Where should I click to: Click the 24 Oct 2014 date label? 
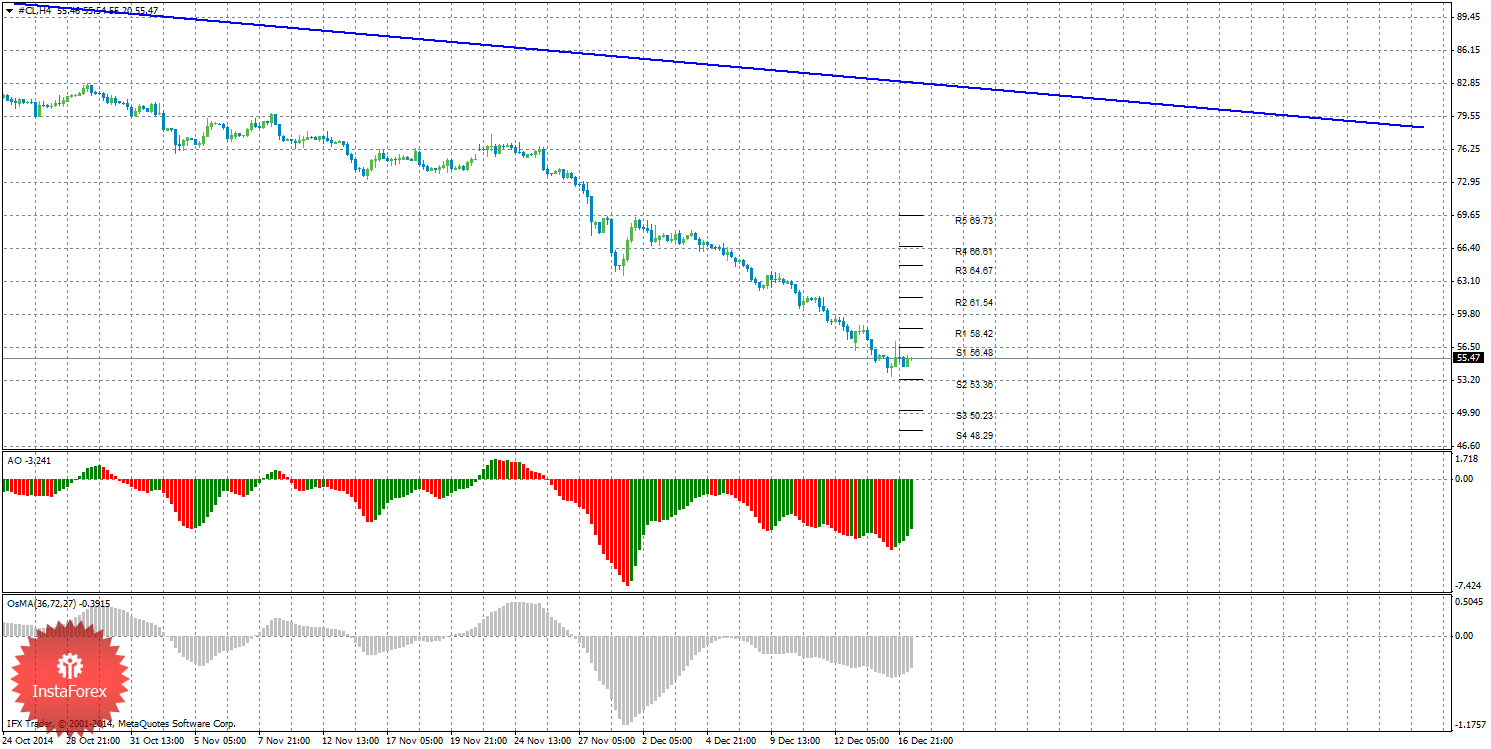point(27,741)
